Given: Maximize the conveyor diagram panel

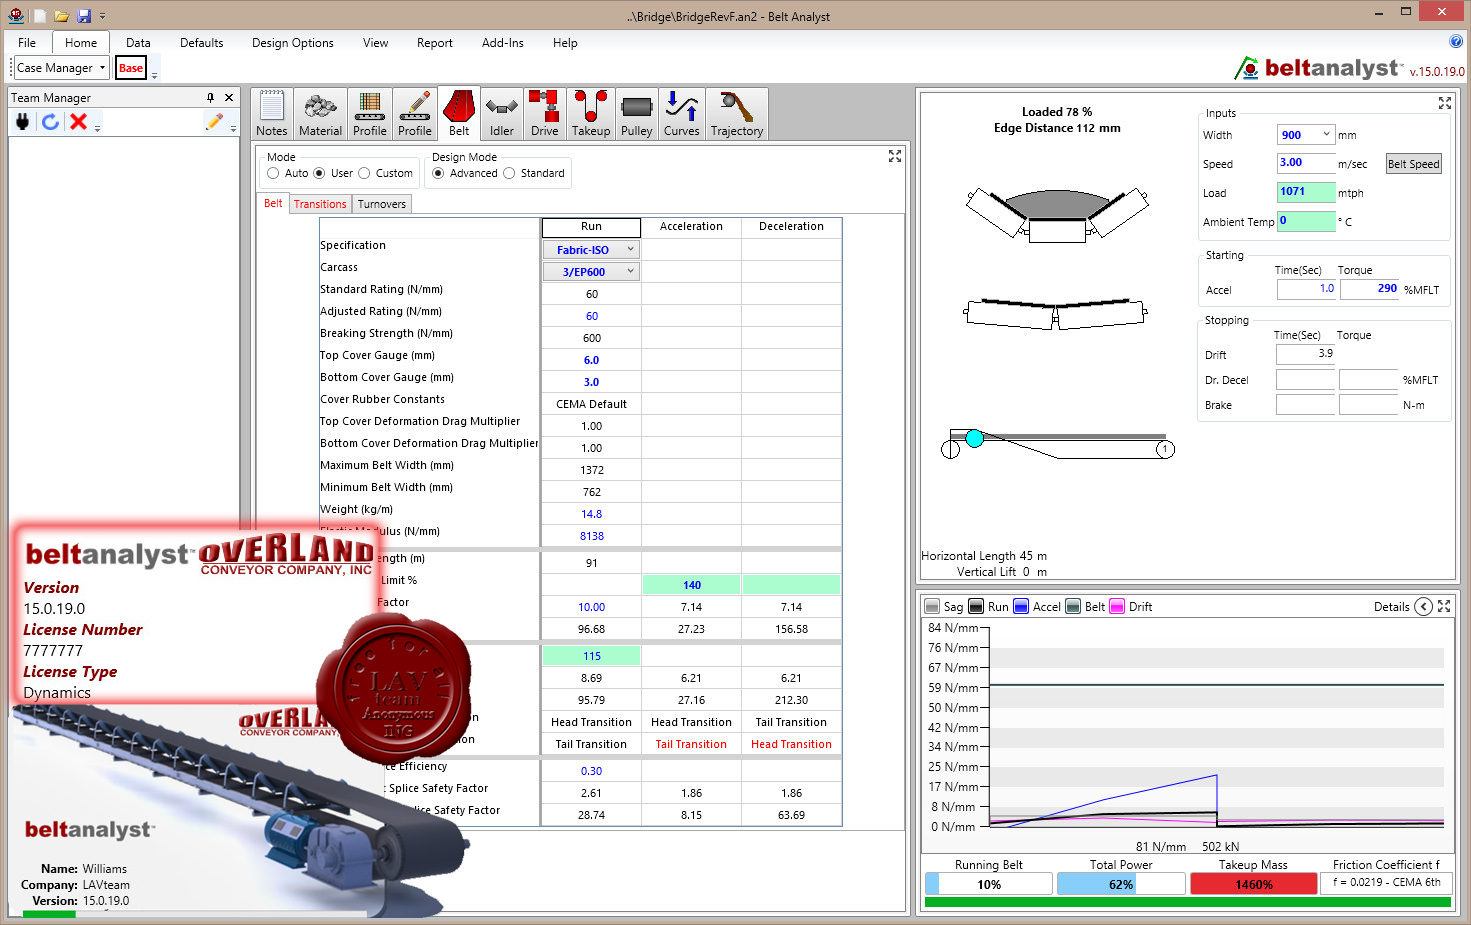Looking at the screenshot, I should [x=1445, y=103].
